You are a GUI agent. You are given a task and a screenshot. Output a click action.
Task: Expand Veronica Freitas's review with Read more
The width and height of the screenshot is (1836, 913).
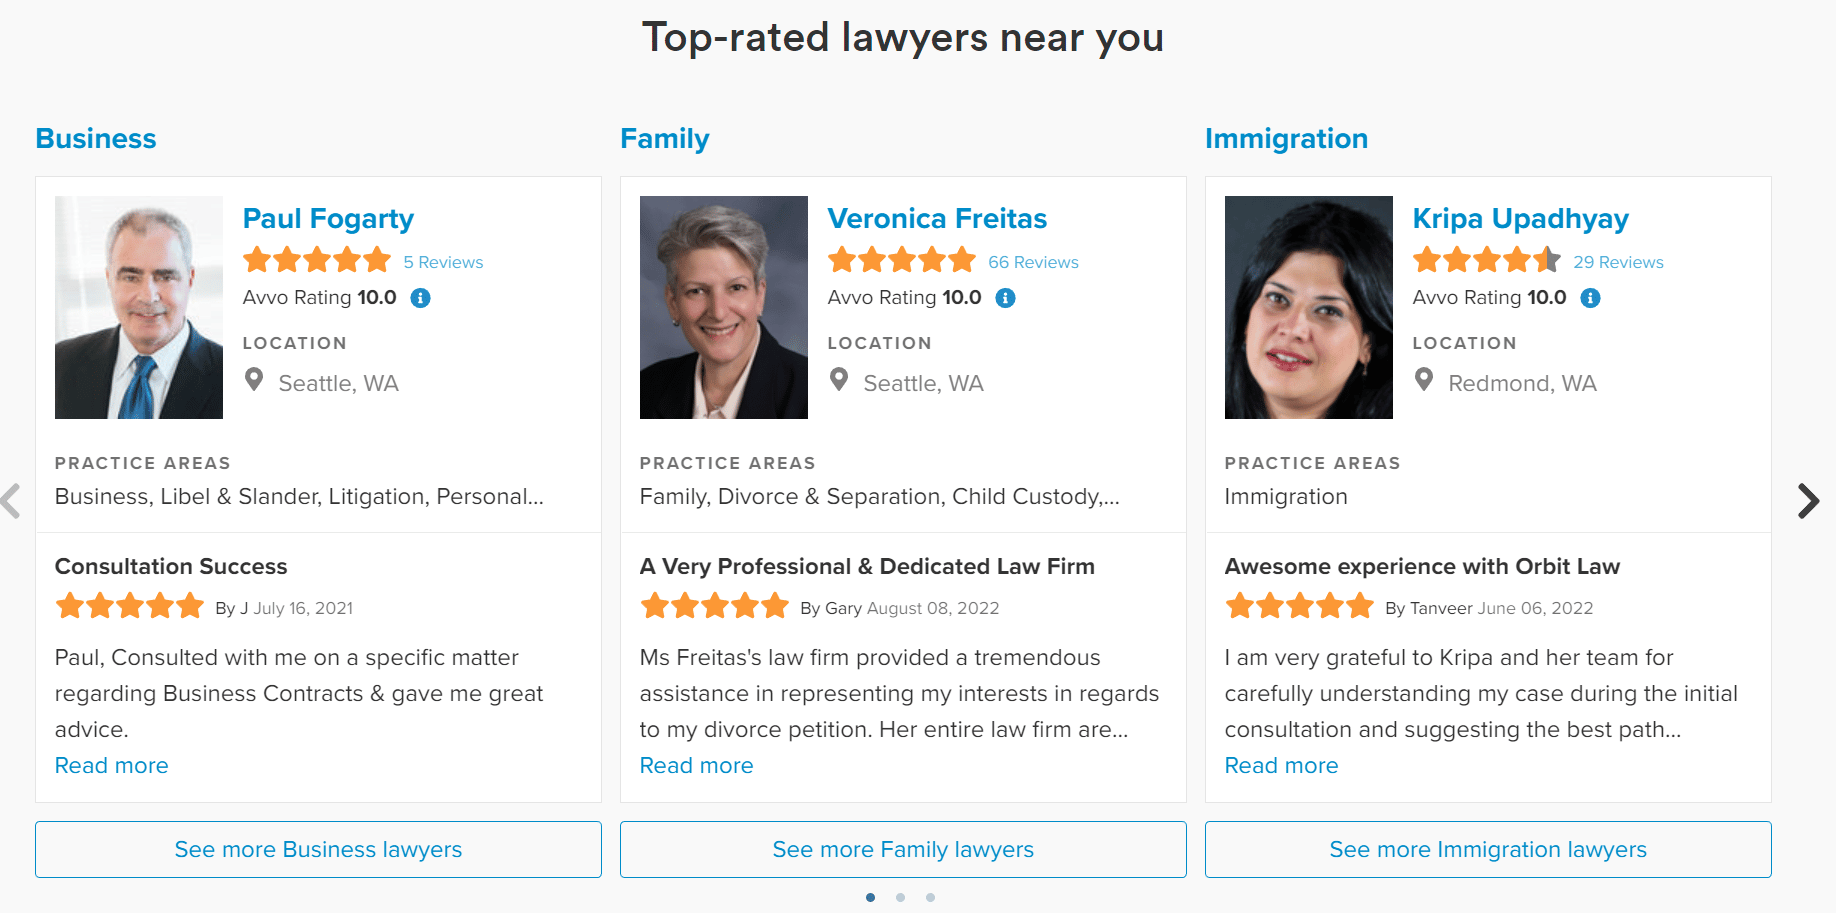[697, 766]
